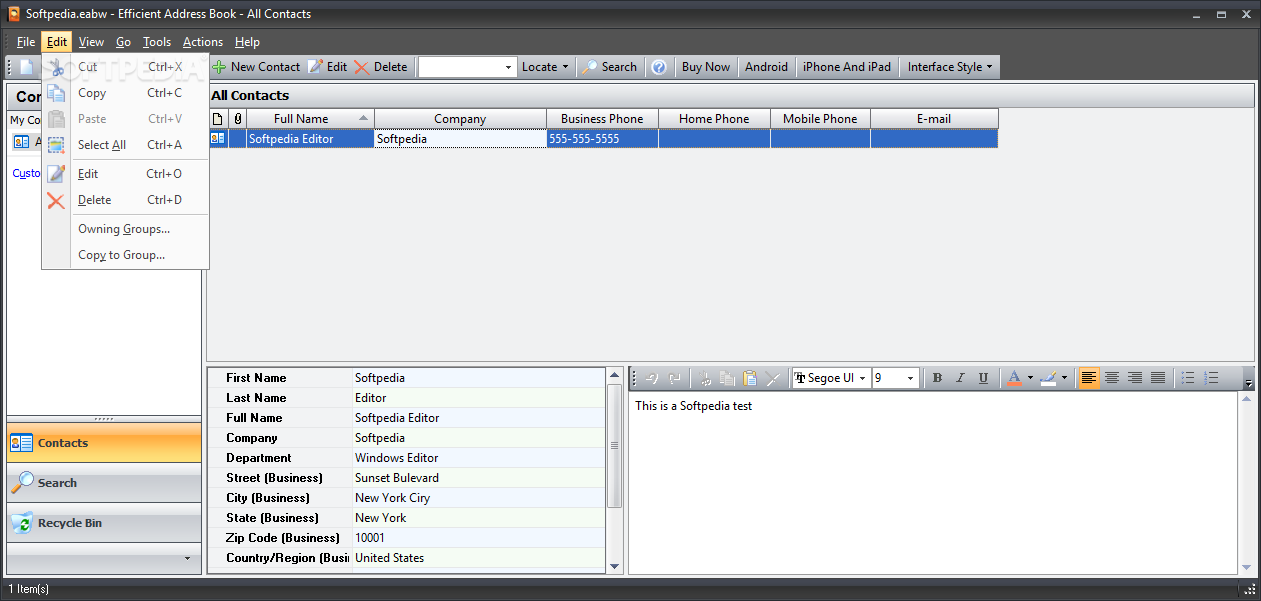Image resolution: width=1261 pixels, height=601 pixels.
Task: Open the Locate dropdown
Action: pyautogui.click(x=545, y=67)
